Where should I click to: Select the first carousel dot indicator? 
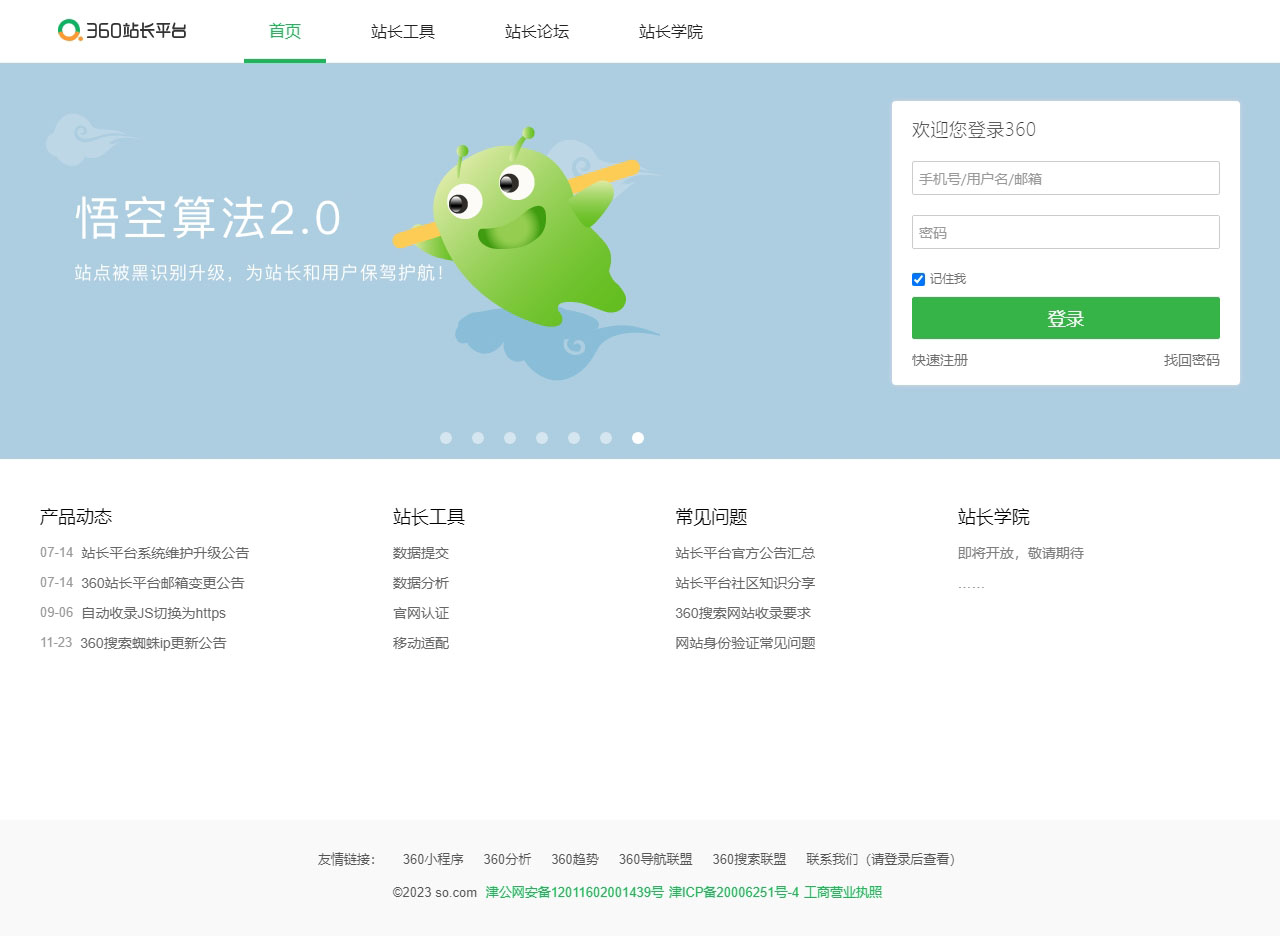pos(446,438)
